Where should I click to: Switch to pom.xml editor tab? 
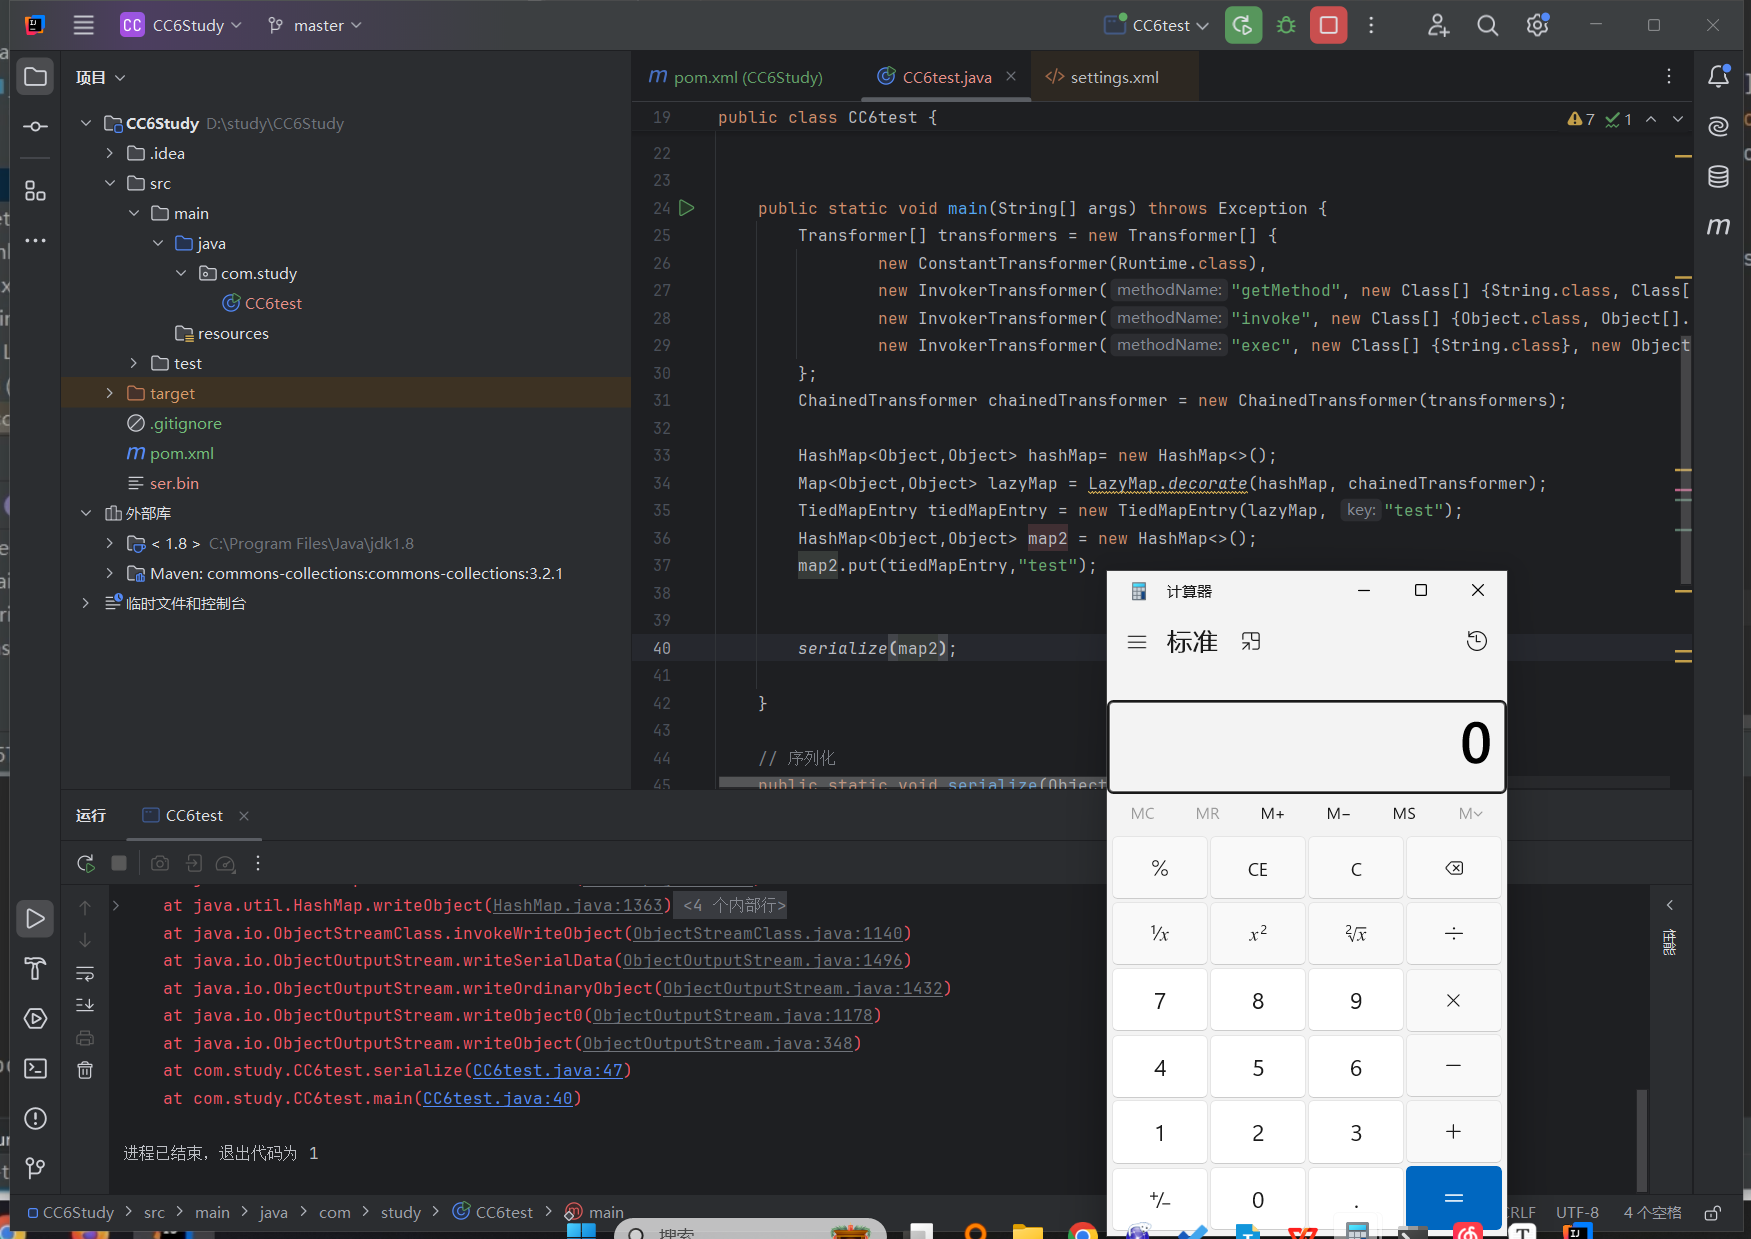point(735,77)
